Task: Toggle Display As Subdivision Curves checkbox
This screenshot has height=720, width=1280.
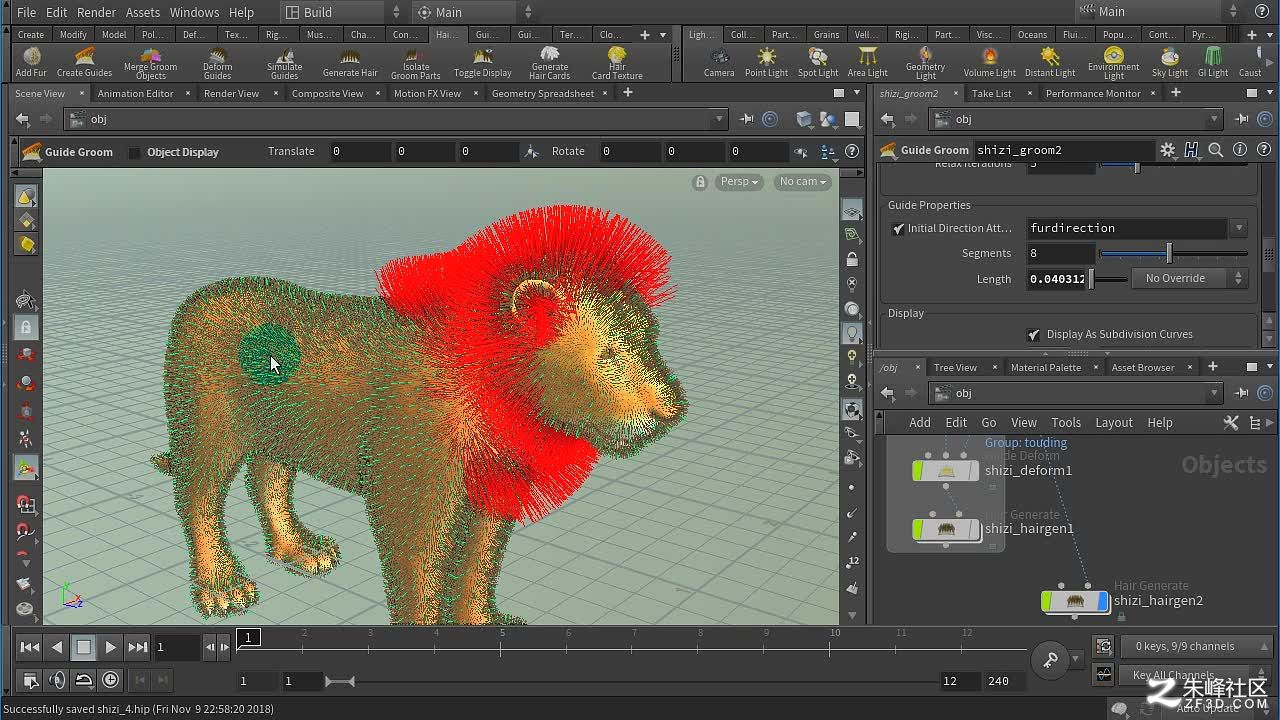Action: tap(1034, 335)
